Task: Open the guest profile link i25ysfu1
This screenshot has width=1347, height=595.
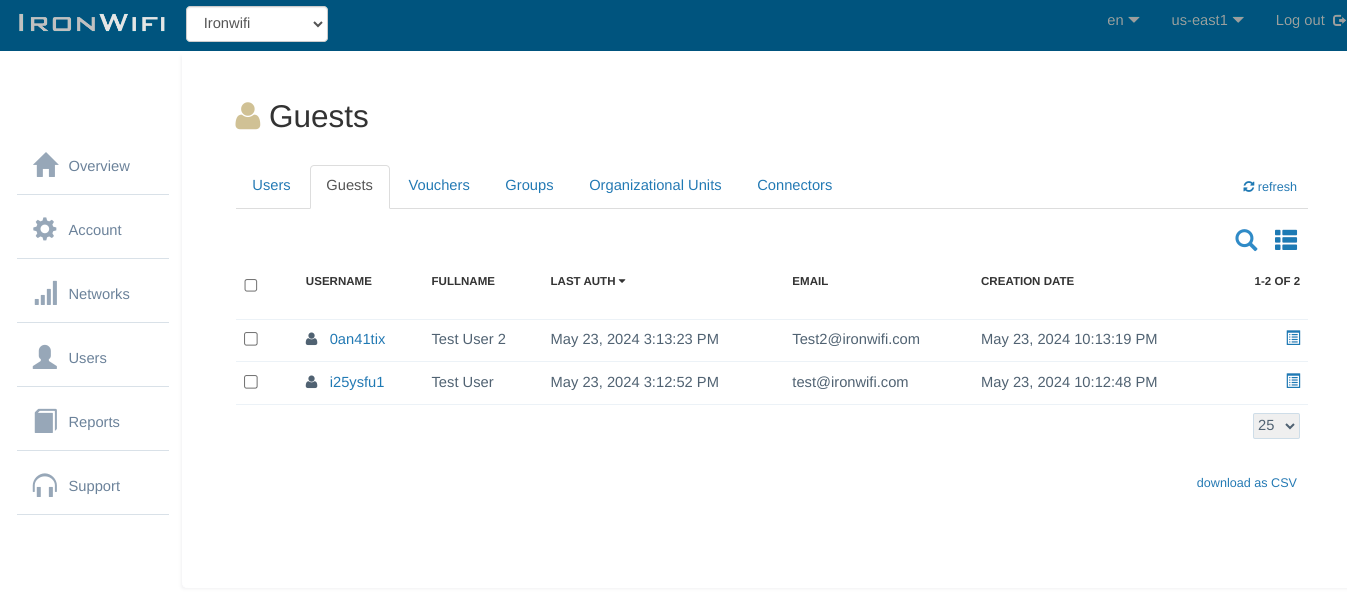Action: (x=357, y=381)
